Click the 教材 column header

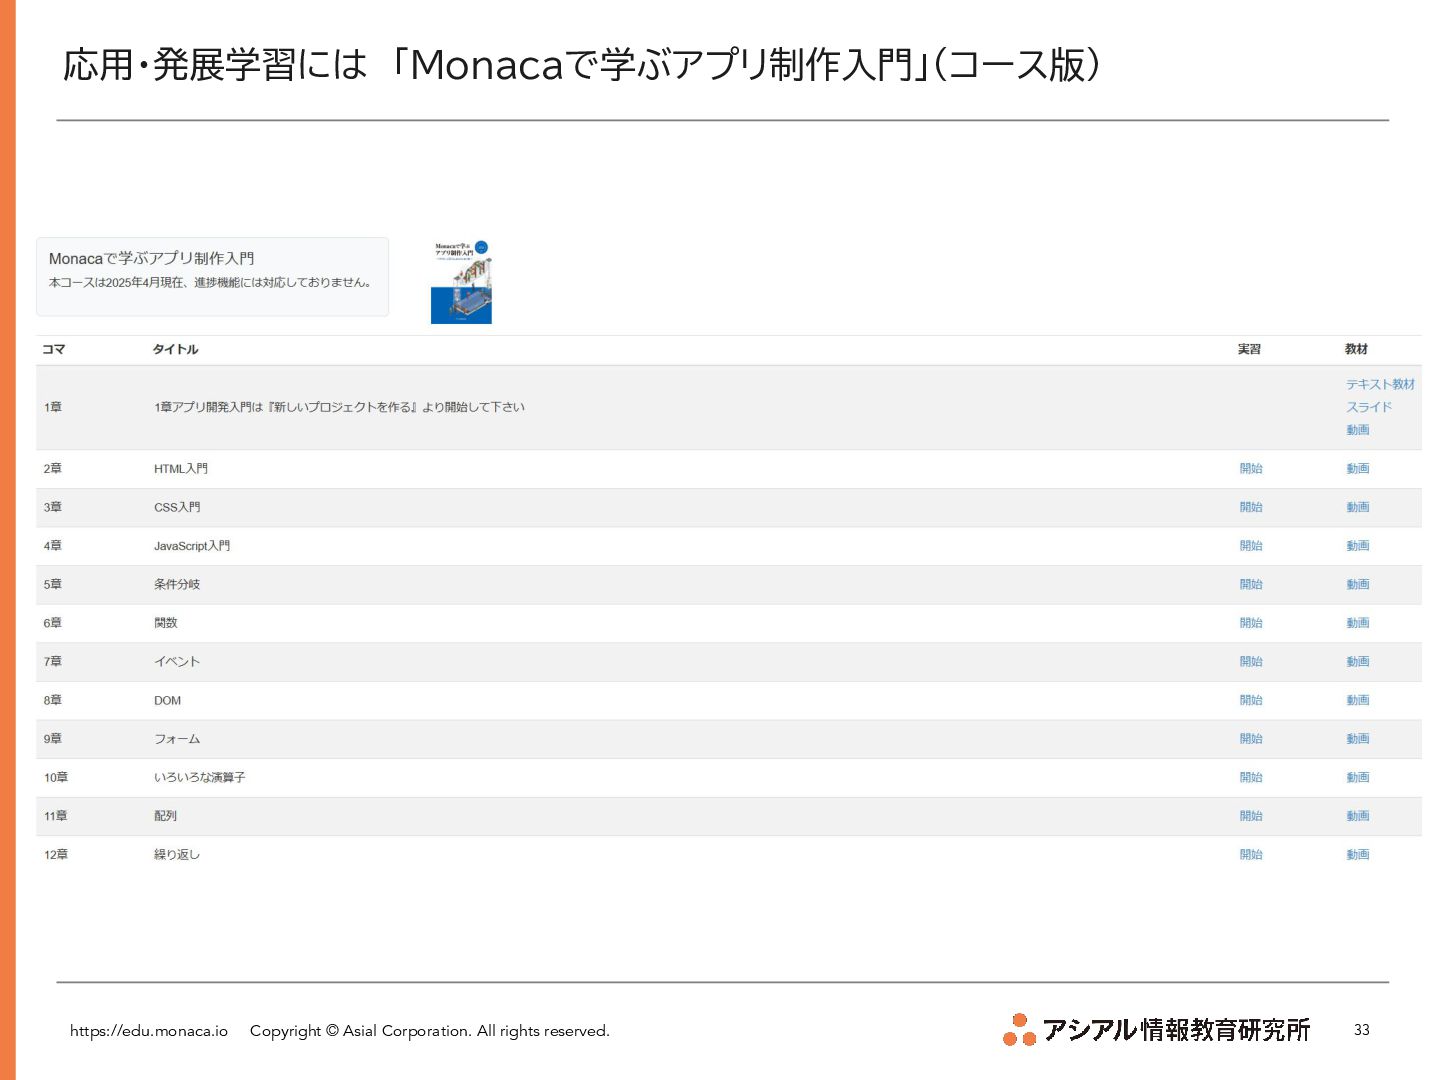point(1356,349)
